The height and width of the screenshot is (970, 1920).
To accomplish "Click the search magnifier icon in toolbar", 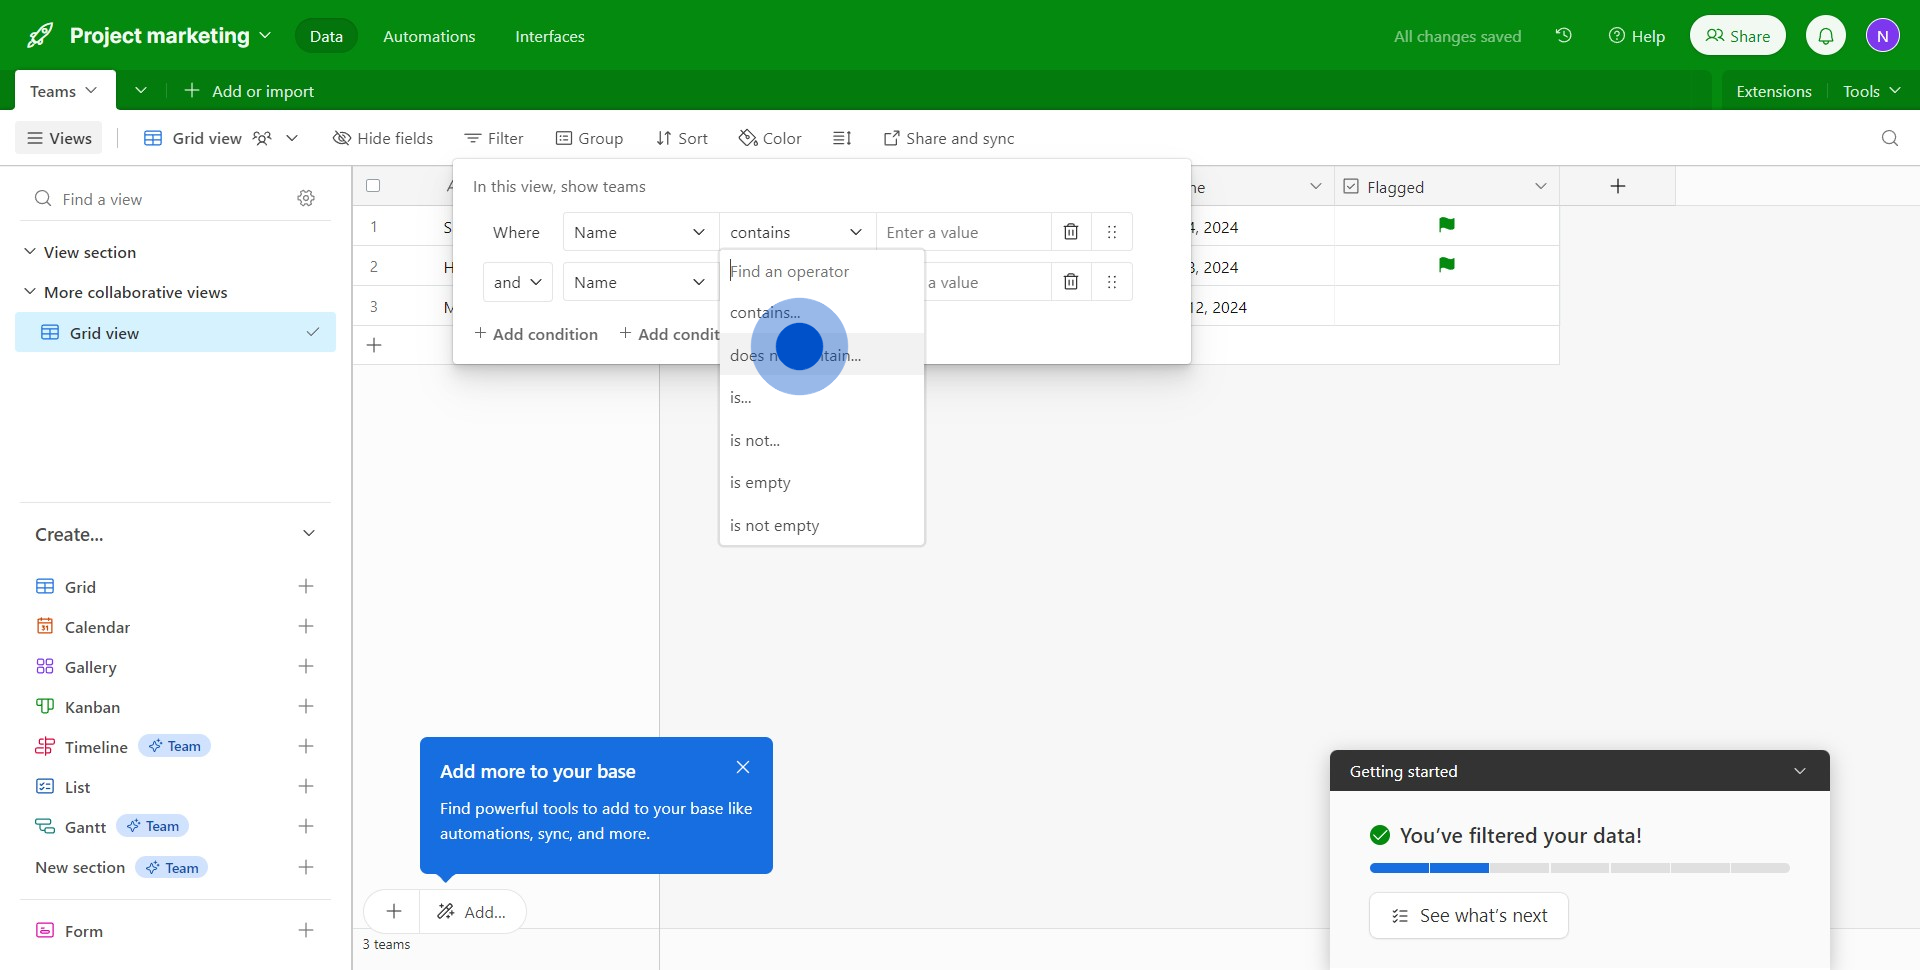I will click(x=1889, y=138).
